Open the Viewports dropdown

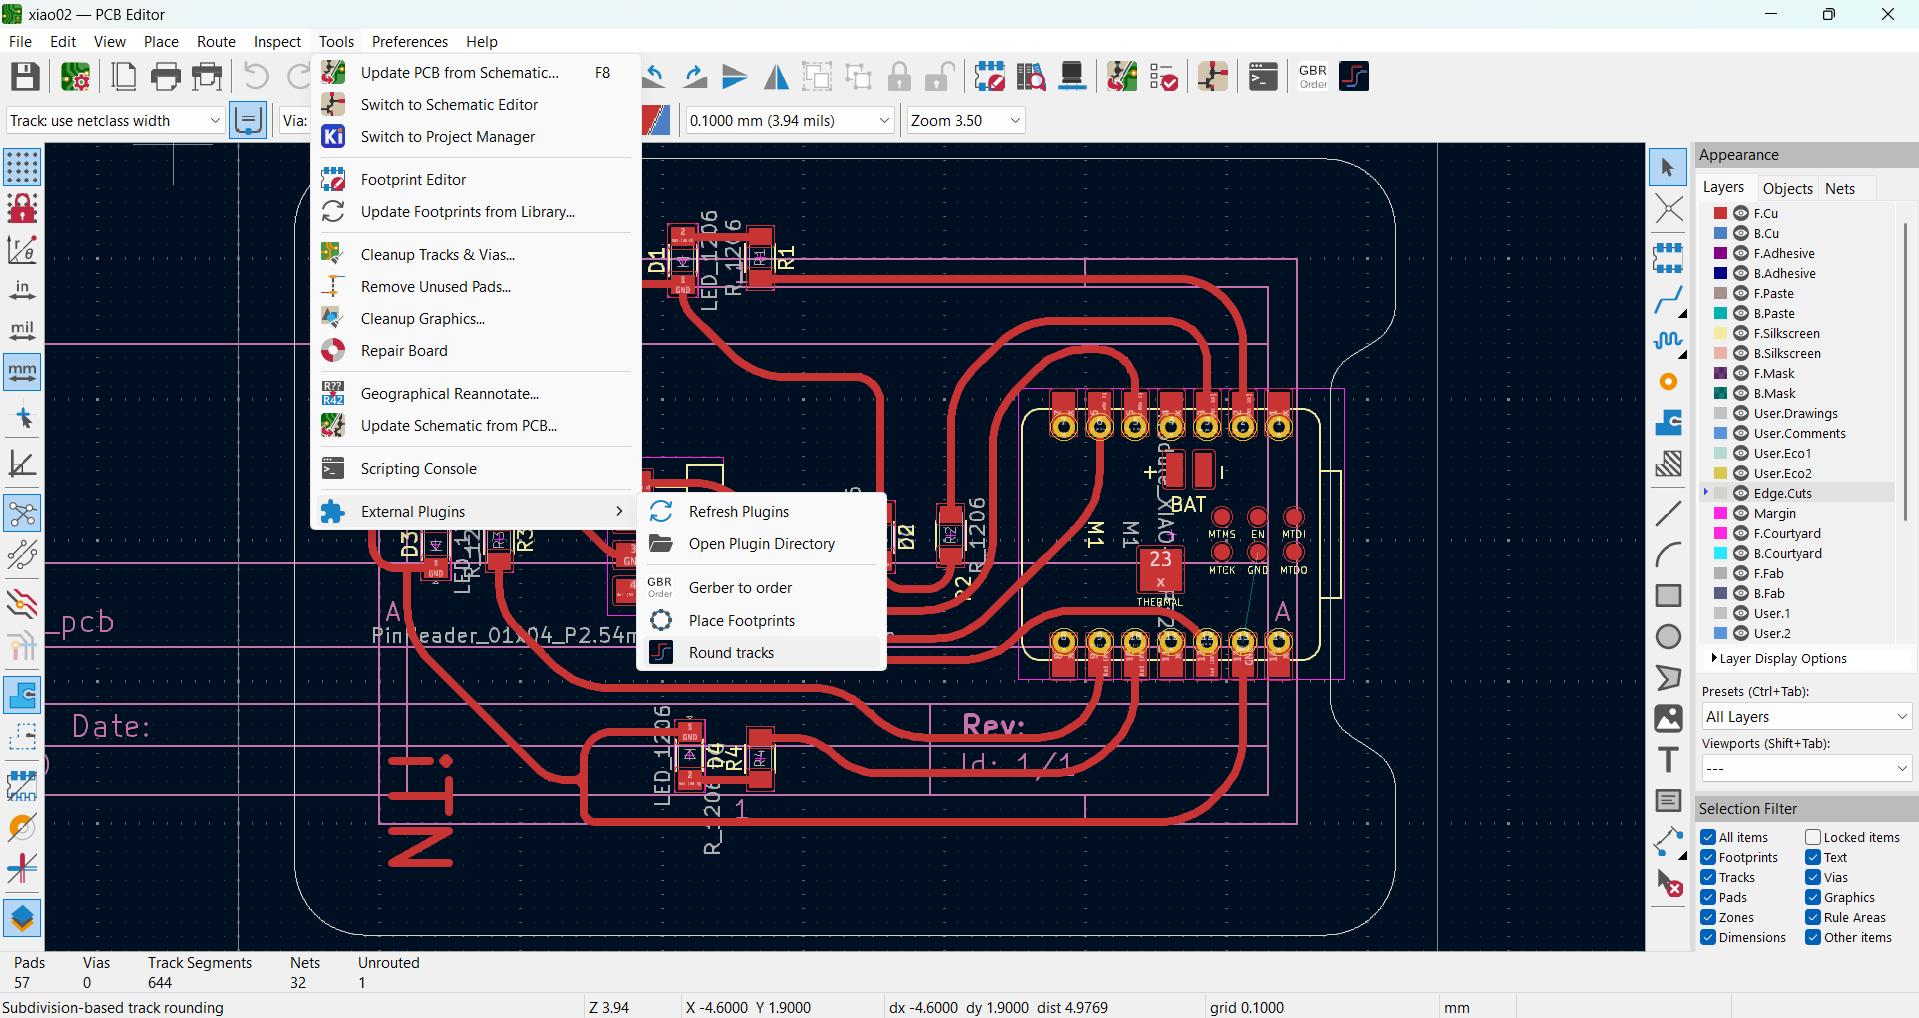pyautogui.click(x=1806, y=768)
